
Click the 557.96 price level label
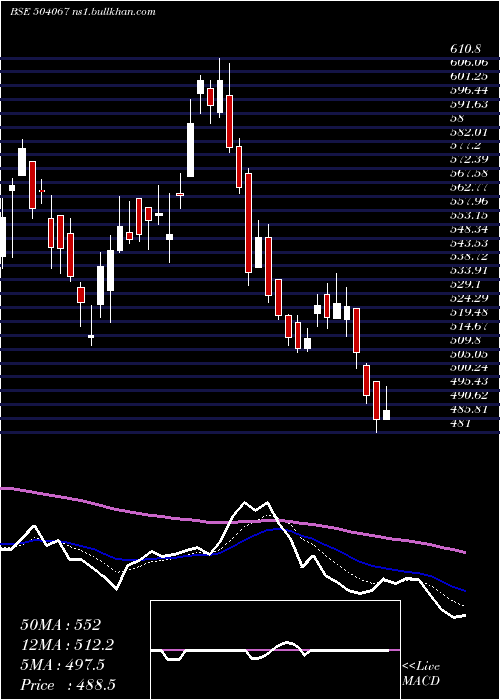(469, 201)
